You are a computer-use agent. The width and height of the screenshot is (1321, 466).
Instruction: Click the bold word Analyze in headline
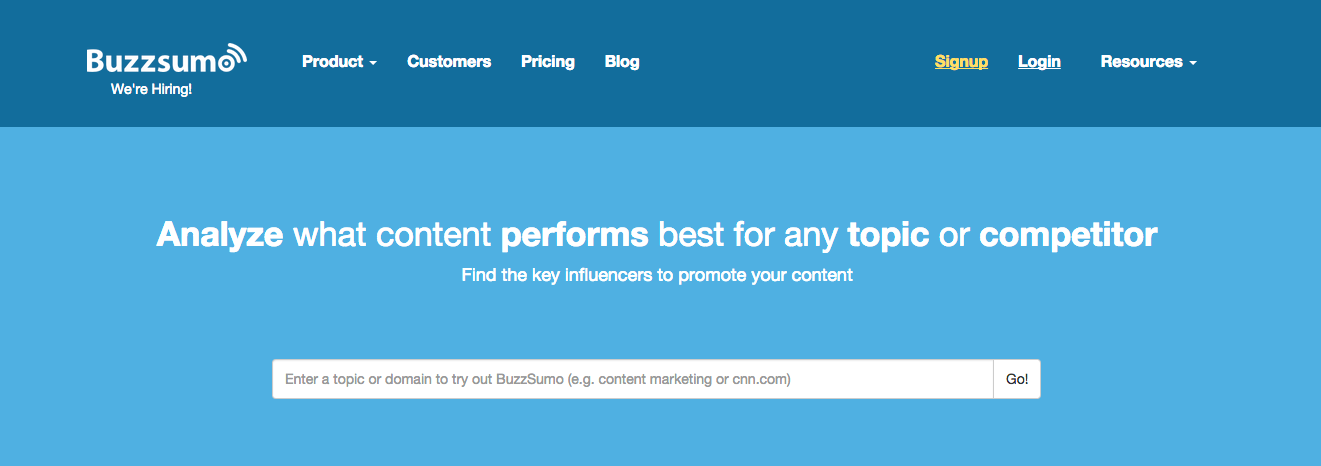pyautogui.click(x=220, y=235)
